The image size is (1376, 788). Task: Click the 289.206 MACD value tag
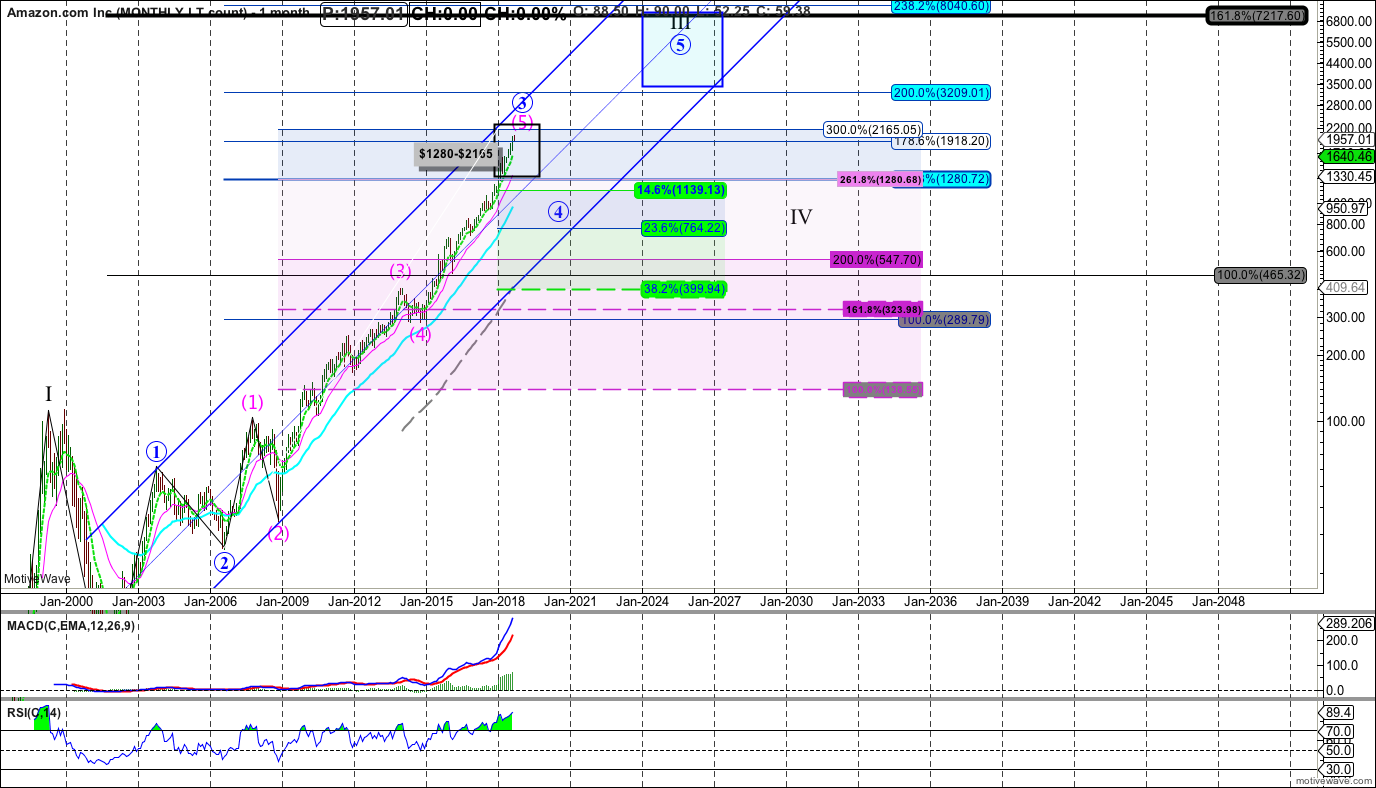point(1346,622)
